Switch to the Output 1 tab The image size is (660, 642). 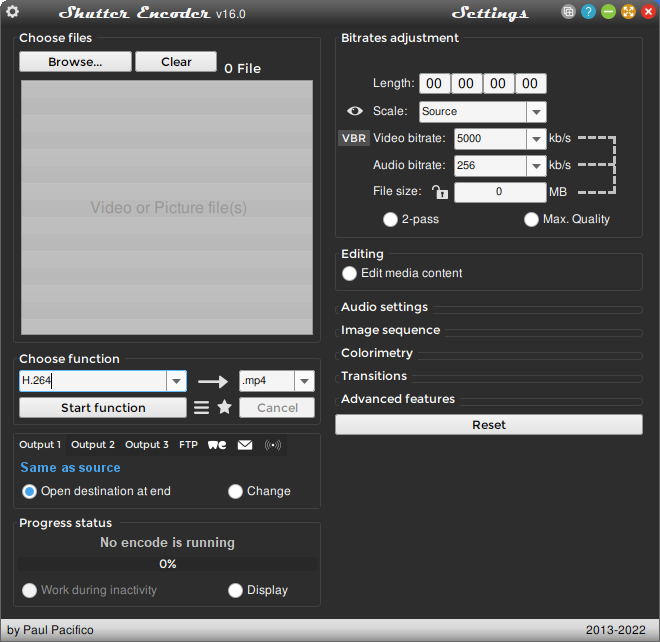pyautogui.click(x=40, y=445)
